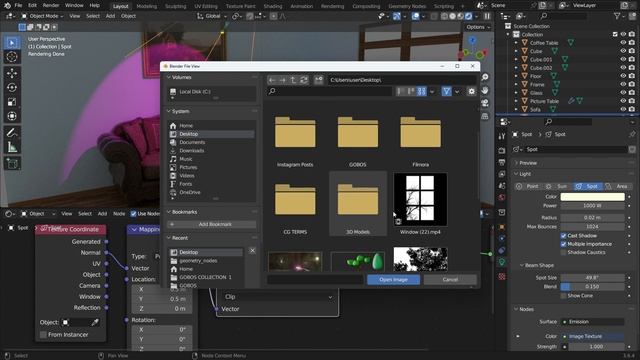Select the Transform tool

pyautogui.click(x=12, y=116)
